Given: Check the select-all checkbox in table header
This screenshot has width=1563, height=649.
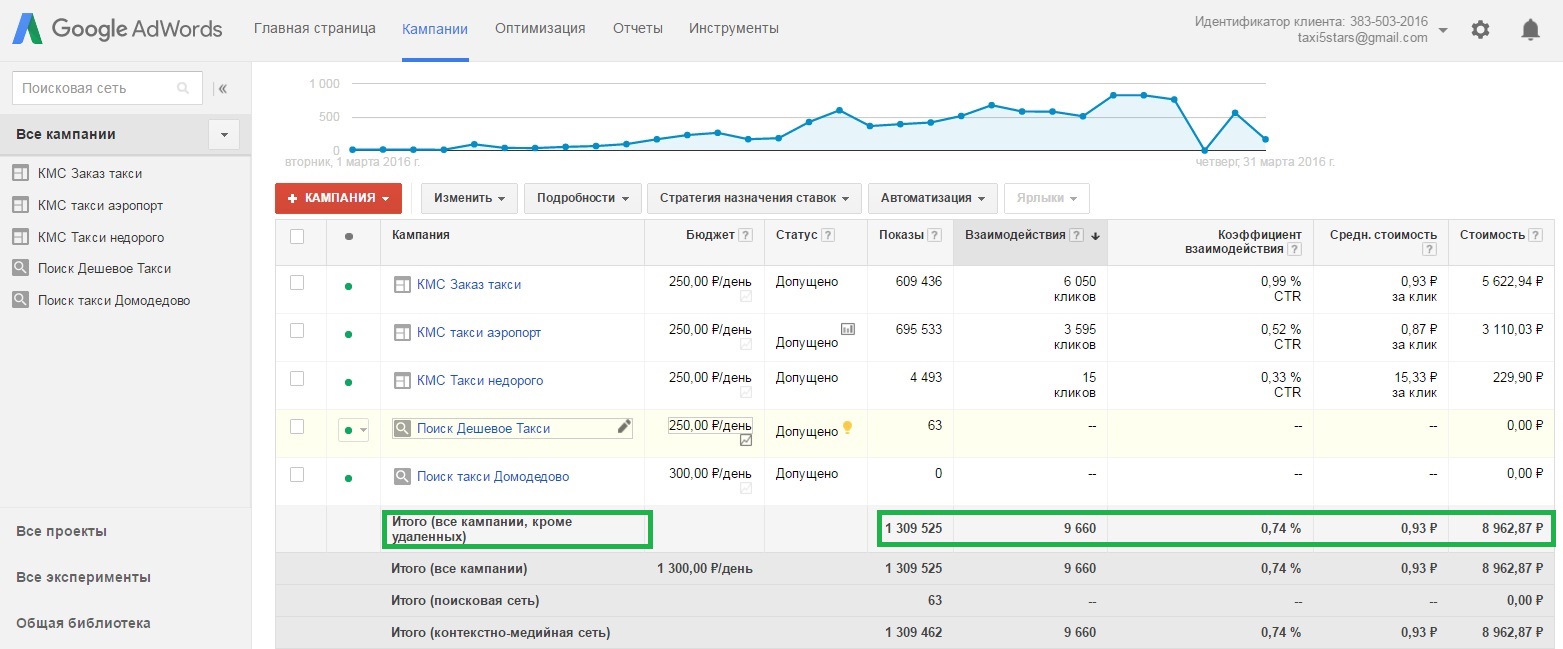Looking at the screenshot, I should pos(297,236).
